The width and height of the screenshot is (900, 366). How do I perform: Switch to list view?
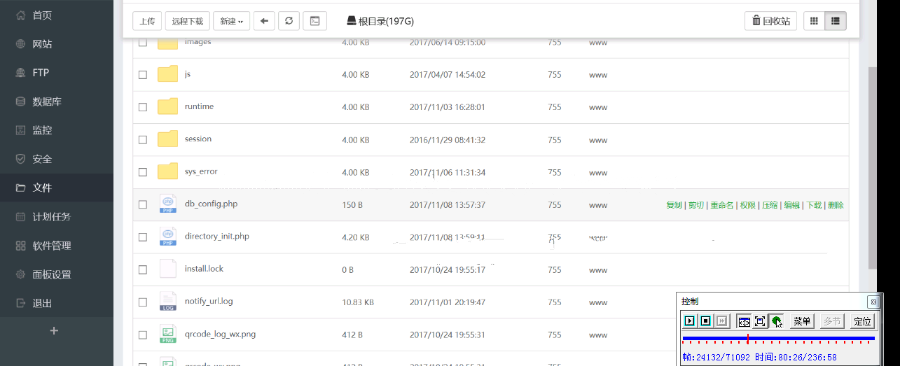(835, 21)
